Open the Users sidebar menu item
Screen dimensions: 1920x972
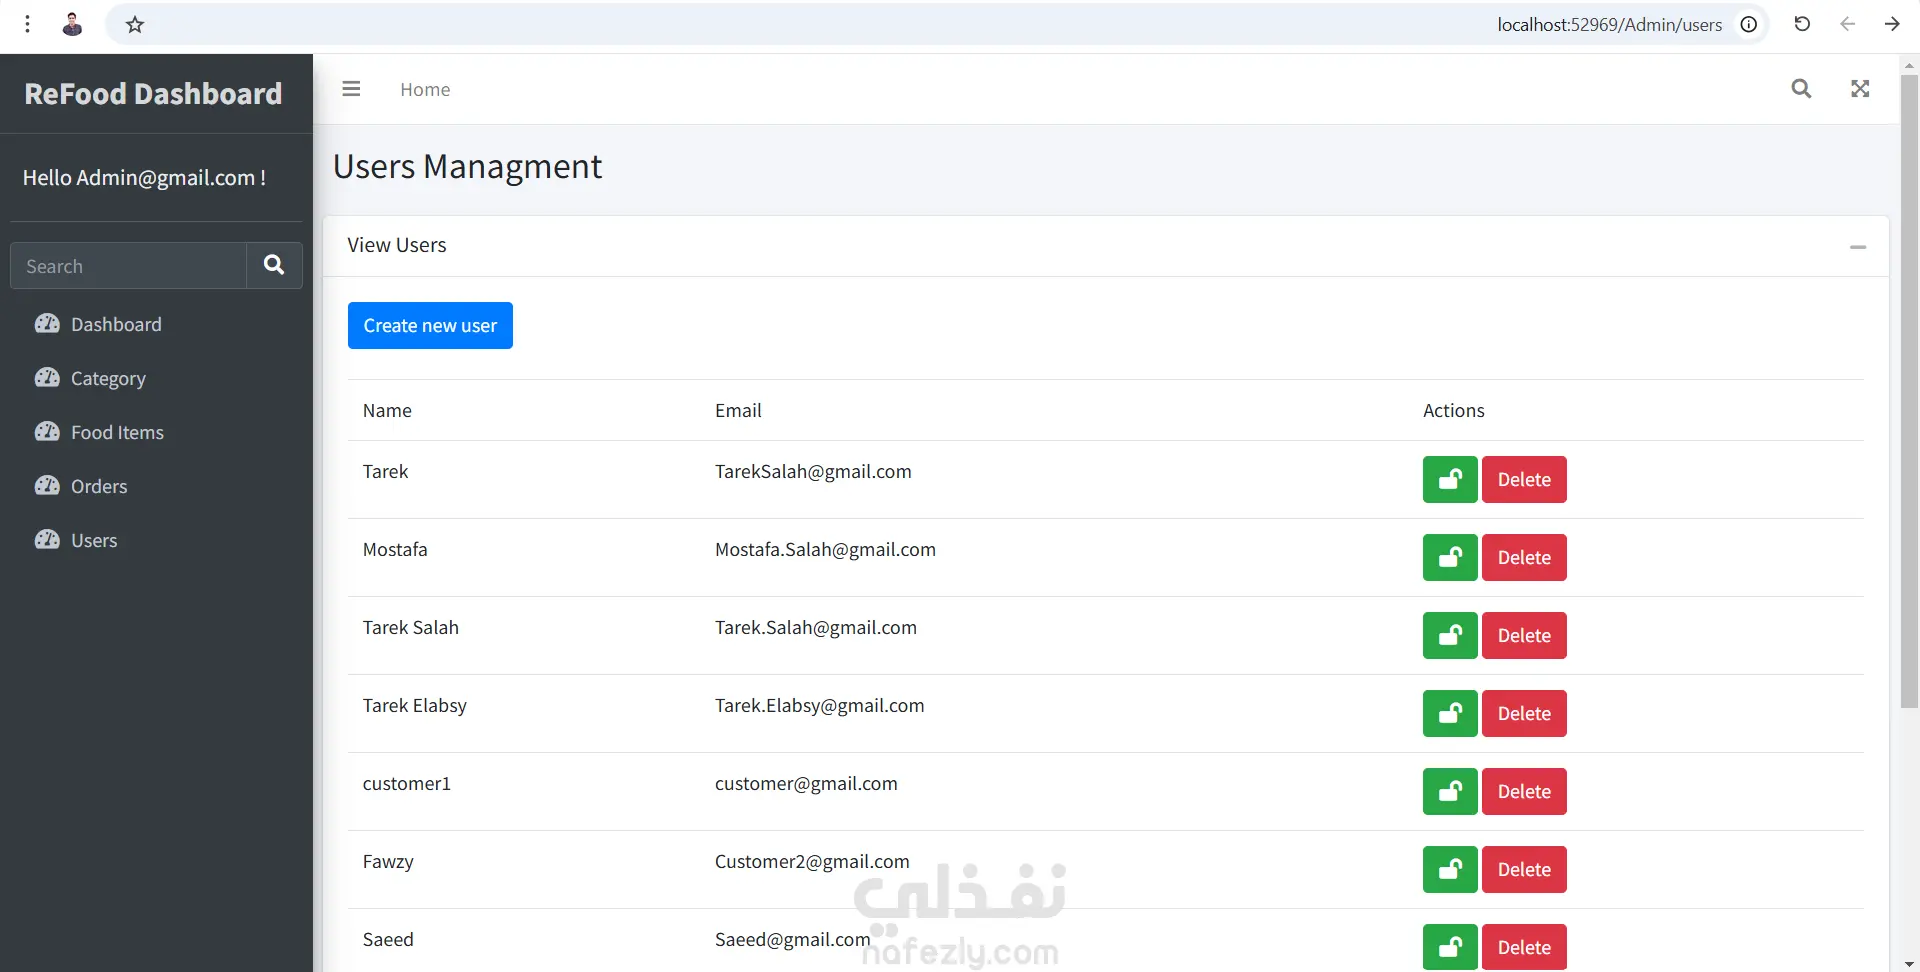coord(156,540)
